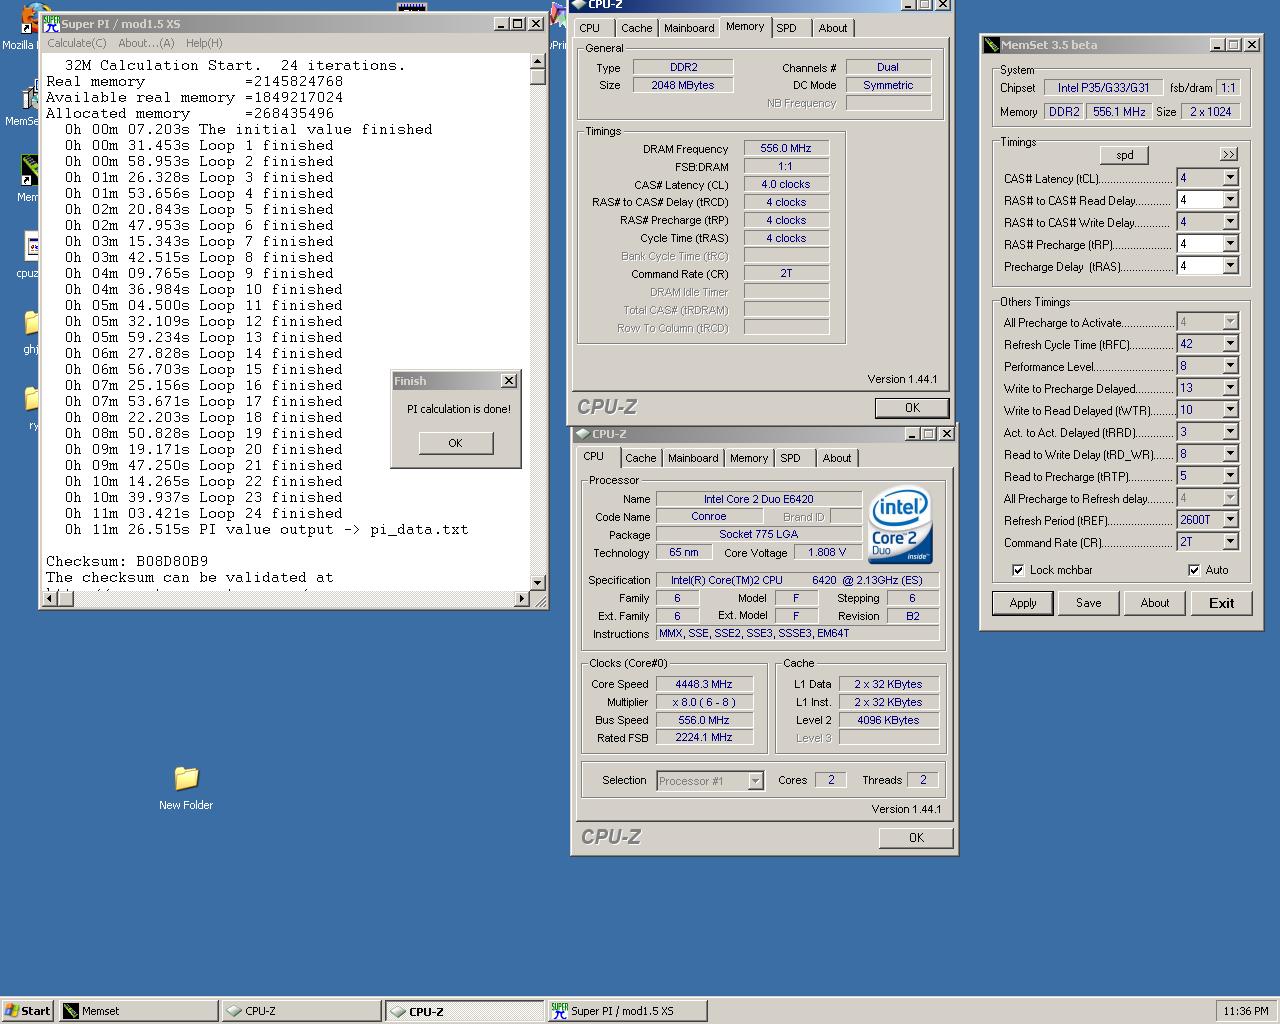Viewport: 1280px width, 1024px height.
Task: Click the DRAM Frequency value 556.0 MHz
Action: coord(786,148)
